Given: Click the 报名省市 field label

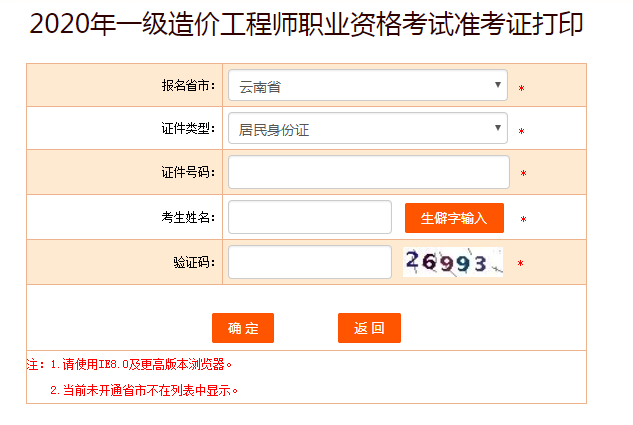Looking at the screenshot, I should pos(187,86).
